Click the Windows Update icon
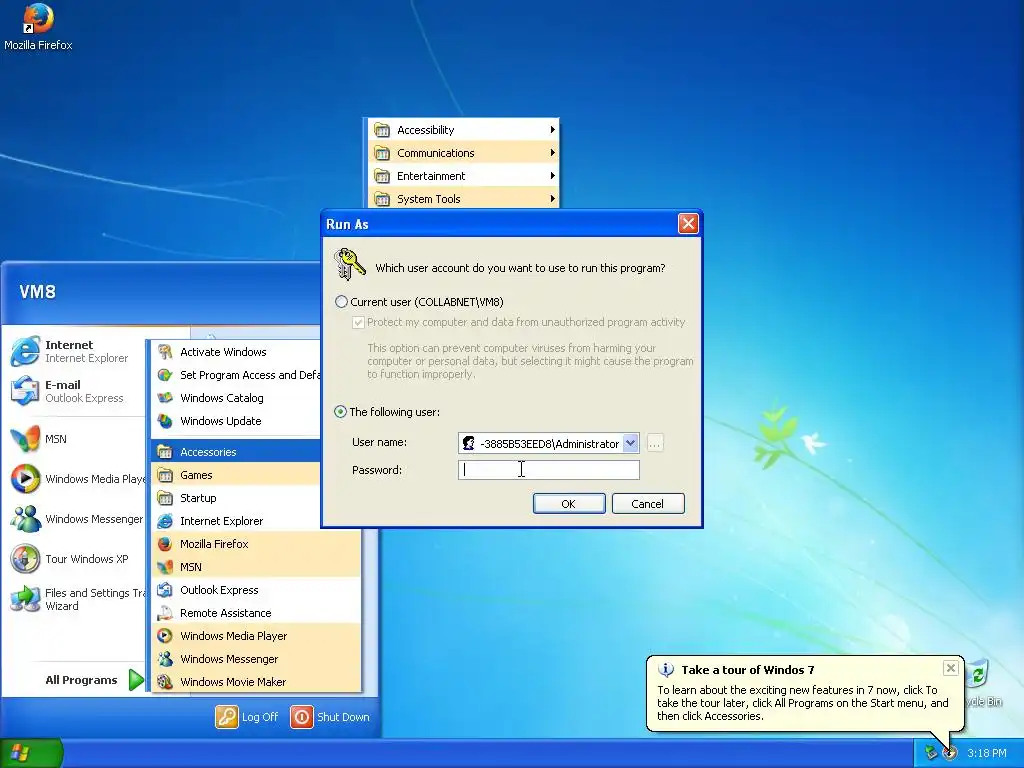 tap(165, 421)
